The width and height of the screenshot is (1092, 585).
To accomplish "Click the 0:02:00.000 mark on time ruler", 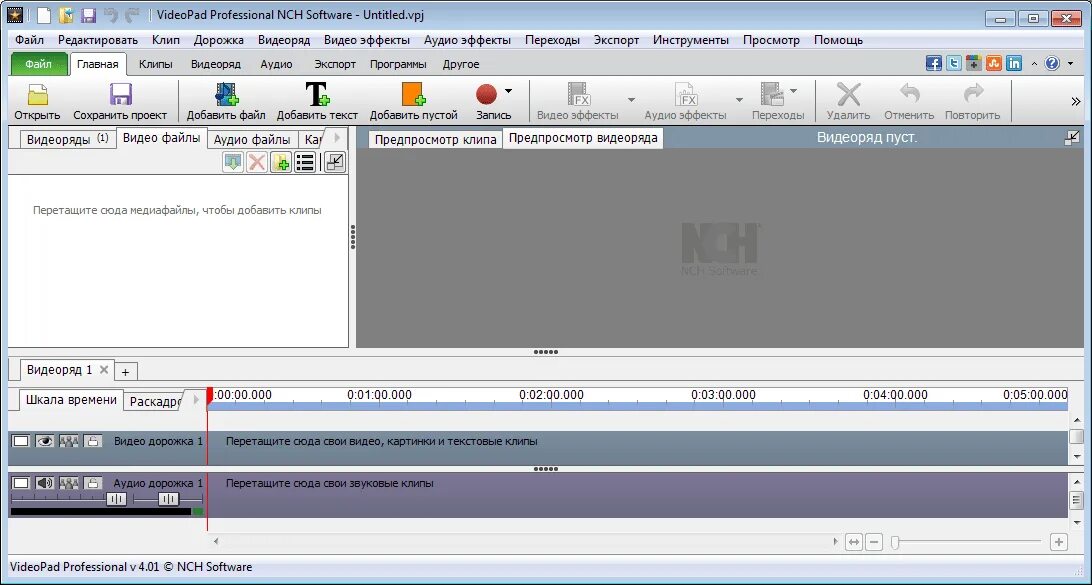I will [x=552, y=395].
